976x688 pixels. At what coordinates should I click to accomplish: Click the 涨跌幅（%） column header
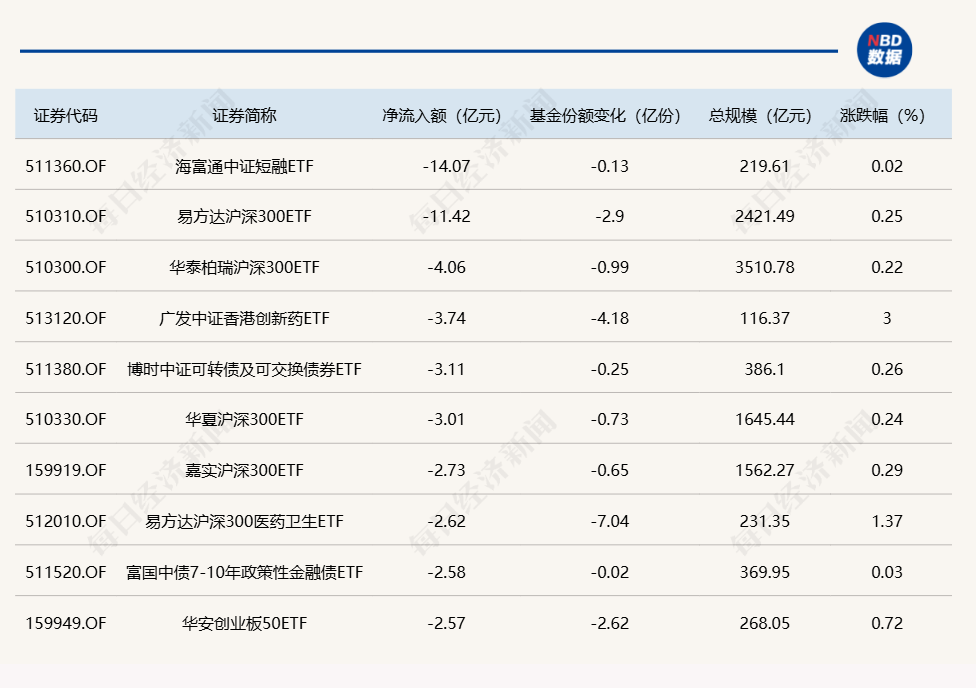tap(884, 115)
